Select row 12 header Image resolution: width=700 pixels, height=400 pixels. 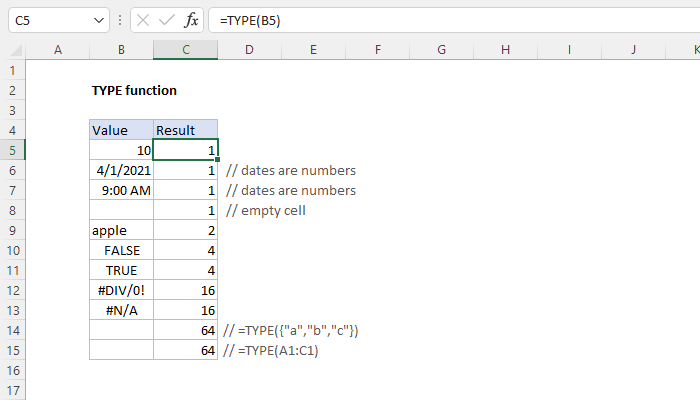click(12, 291)
